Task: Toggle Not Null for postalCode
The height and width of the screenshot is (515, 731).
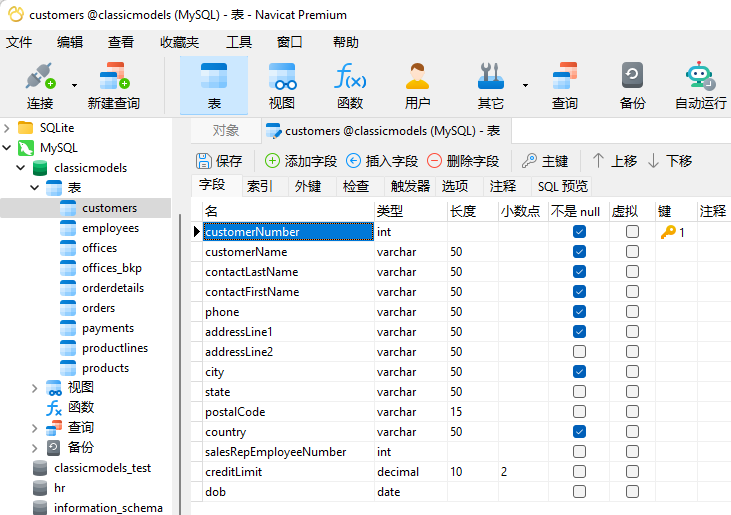Action: coord(579,412)
